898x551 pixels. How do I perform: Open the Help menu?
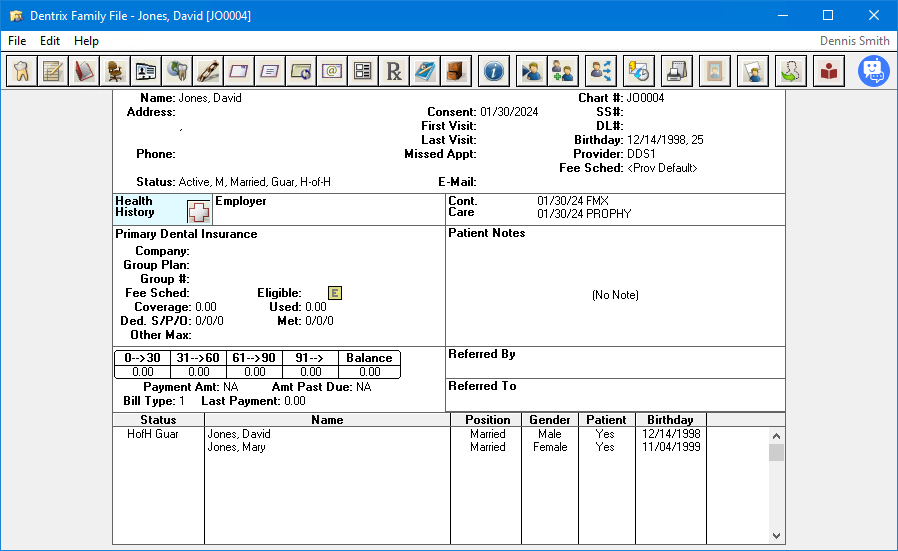point(86,41)
